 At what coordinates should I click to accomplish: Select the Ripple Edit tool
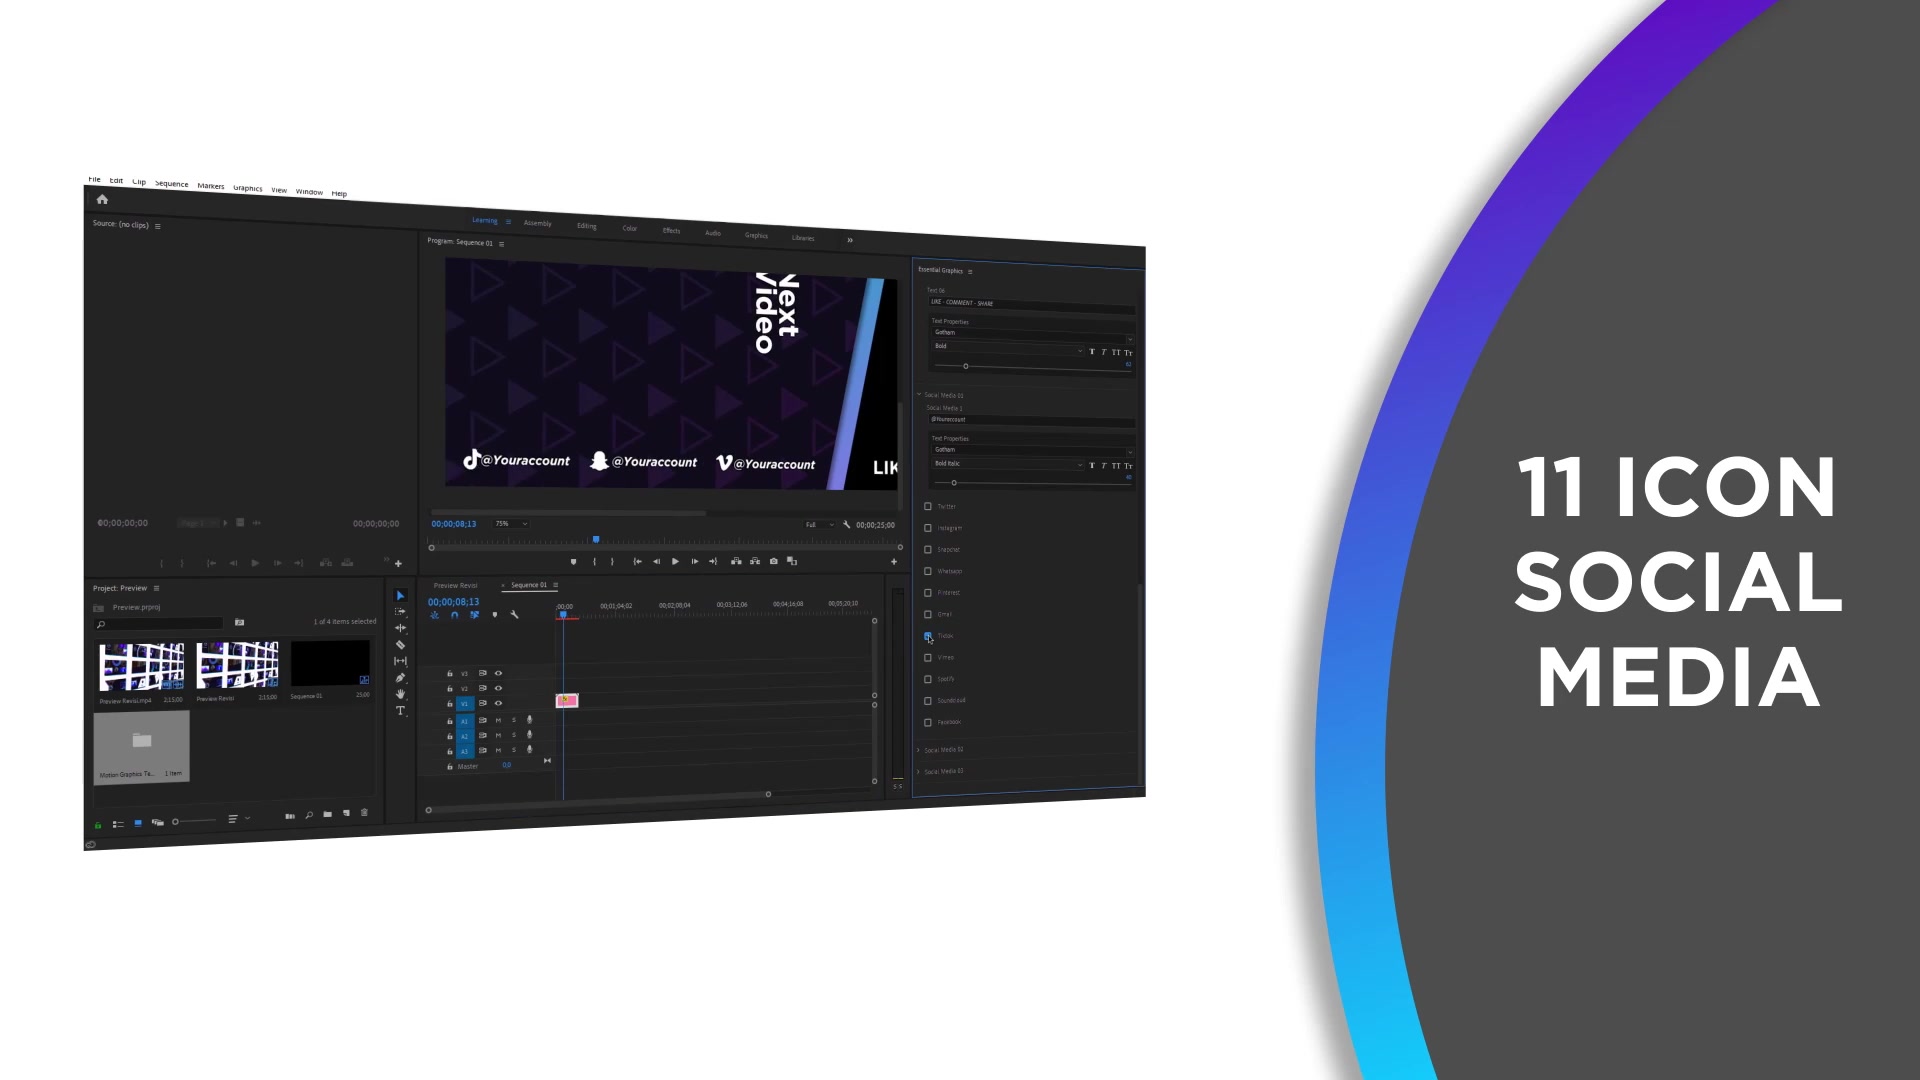click(x=400, y=628)
